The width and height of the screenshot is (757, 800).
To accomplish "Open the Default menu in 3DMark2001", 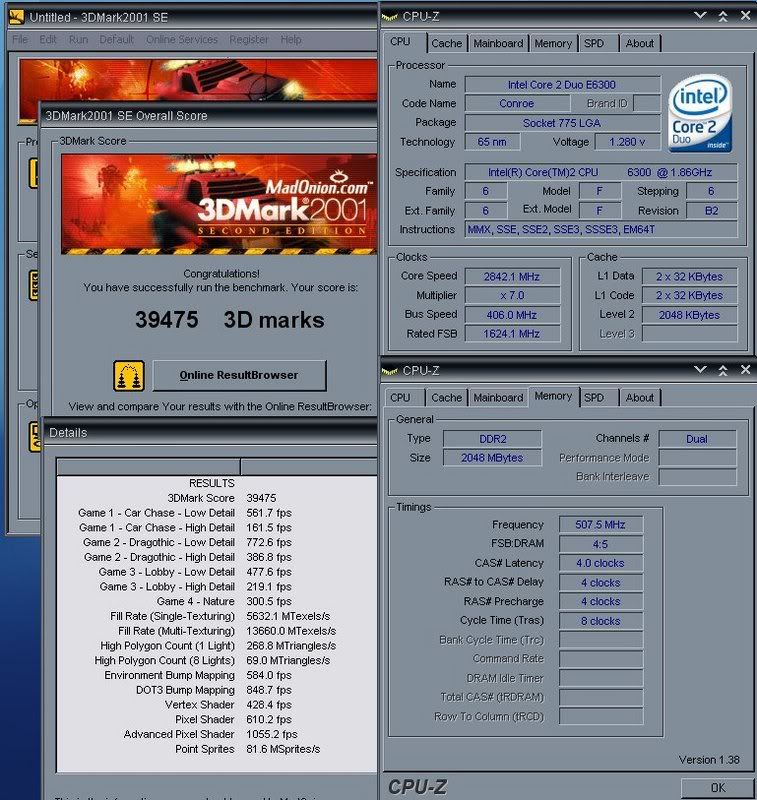I will pos(116,39).
